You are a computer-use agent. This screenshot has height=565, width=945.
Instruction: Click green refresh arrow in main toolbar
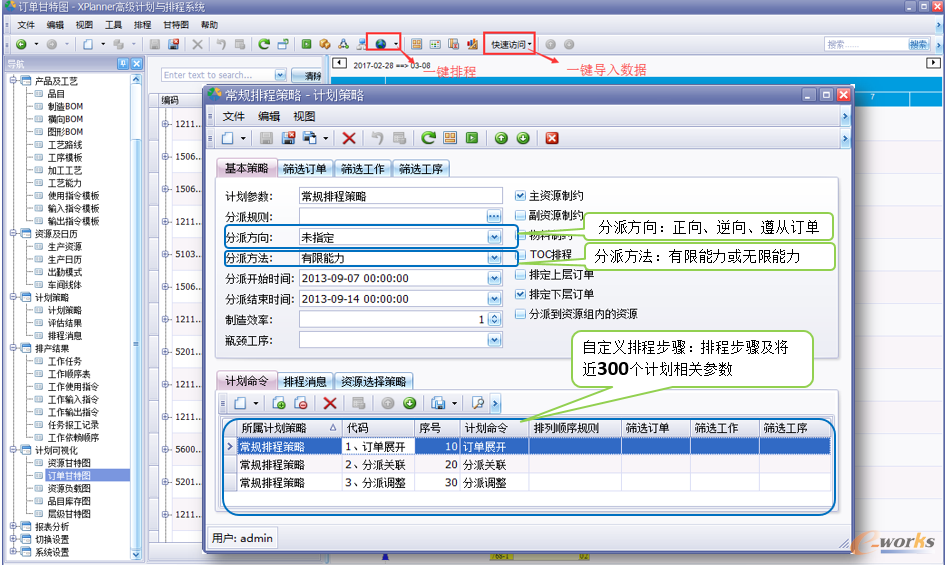(x=263, y=44)
